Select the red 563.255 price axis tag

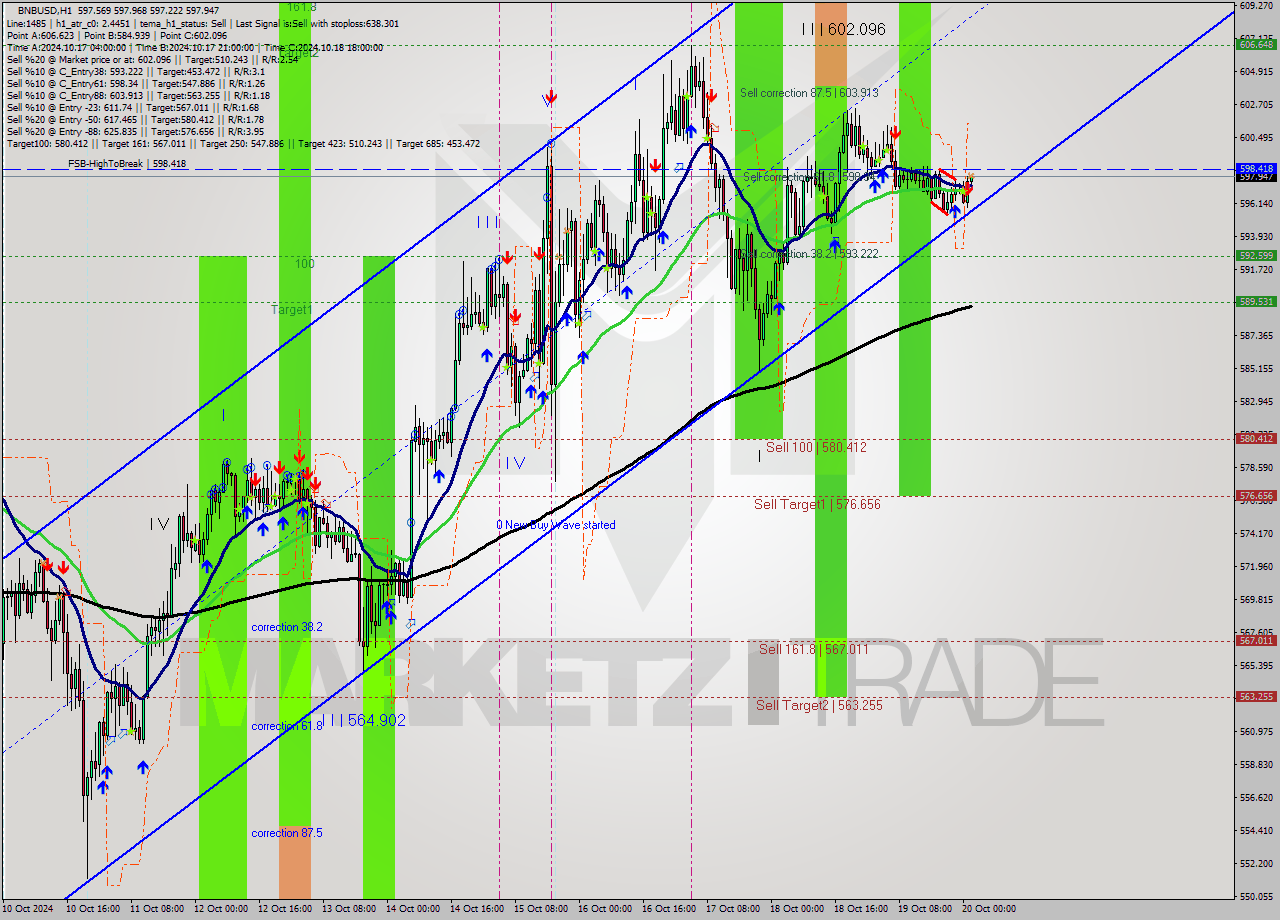coord(1257,697)
